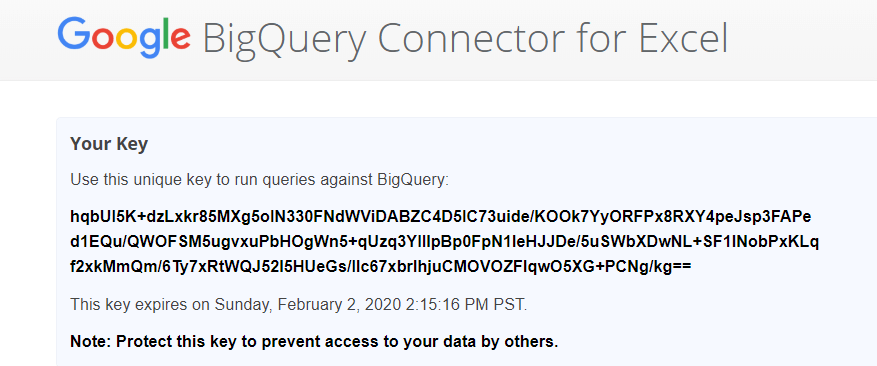
Task: Click the third key line ending in kg==
Action: pyautogui.click(x=381, y=267)
